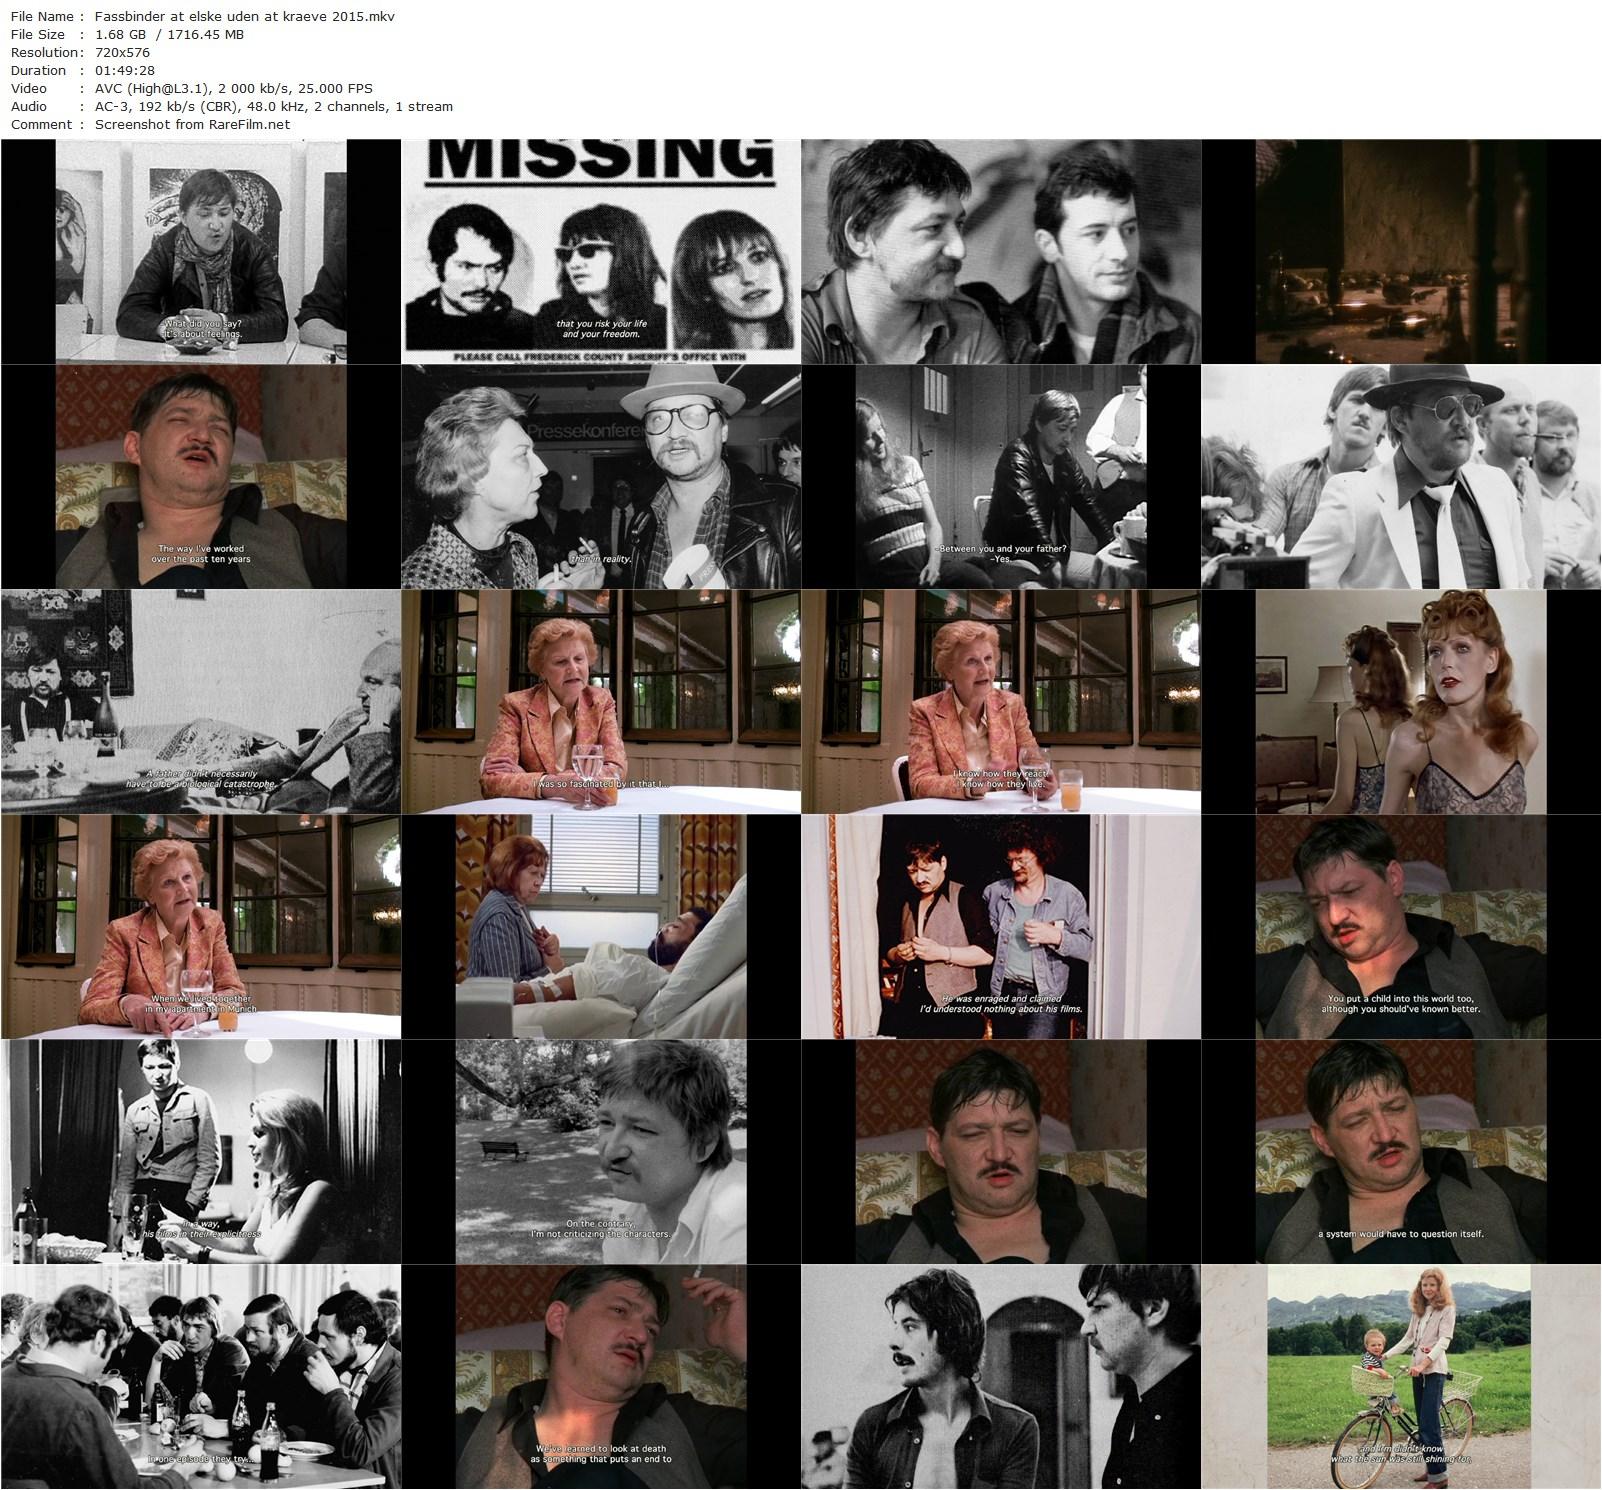1602x1490 pixels.
Task: Open thumbnail subtitled "It's about feelings"
Action: point(201,251)
